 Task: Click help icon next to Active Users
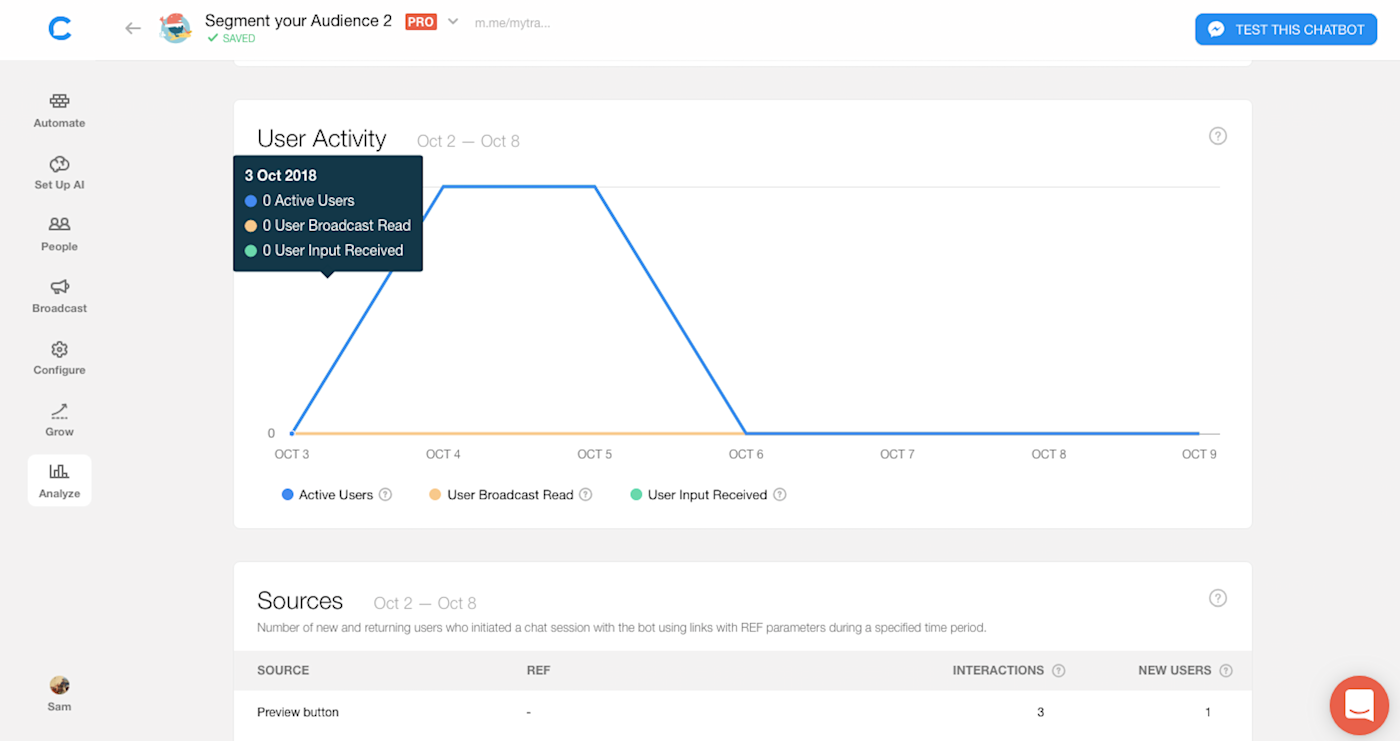385,494
